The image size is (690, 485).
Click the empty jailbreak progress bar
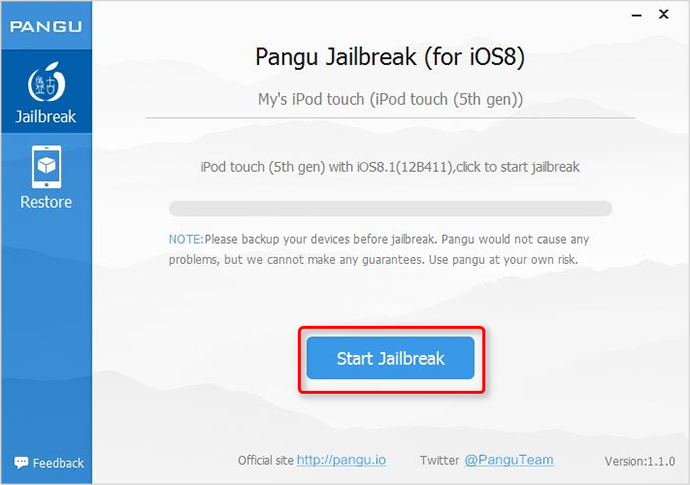[390, 209]
